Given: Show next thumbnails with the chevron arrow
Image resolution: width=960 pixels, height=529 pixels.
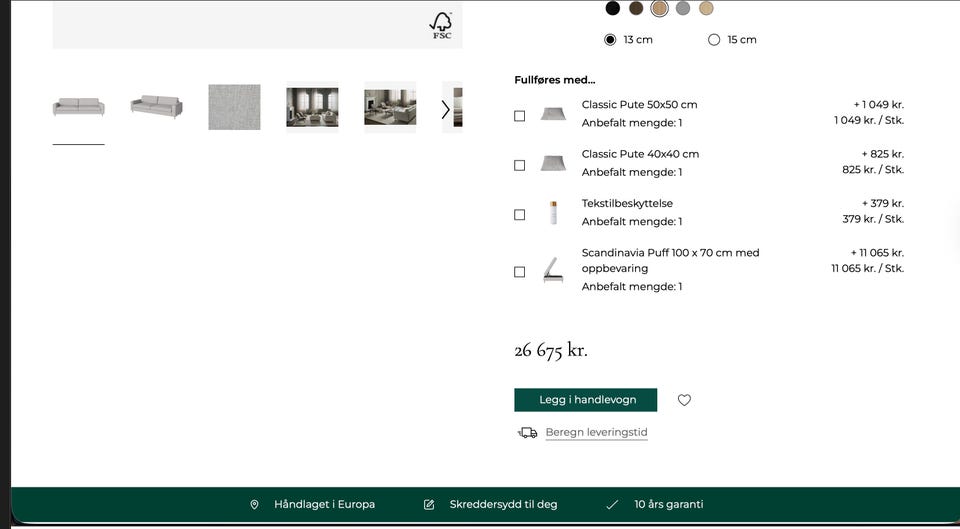Looking at the screenshot, I should click(x=445, y=110).
